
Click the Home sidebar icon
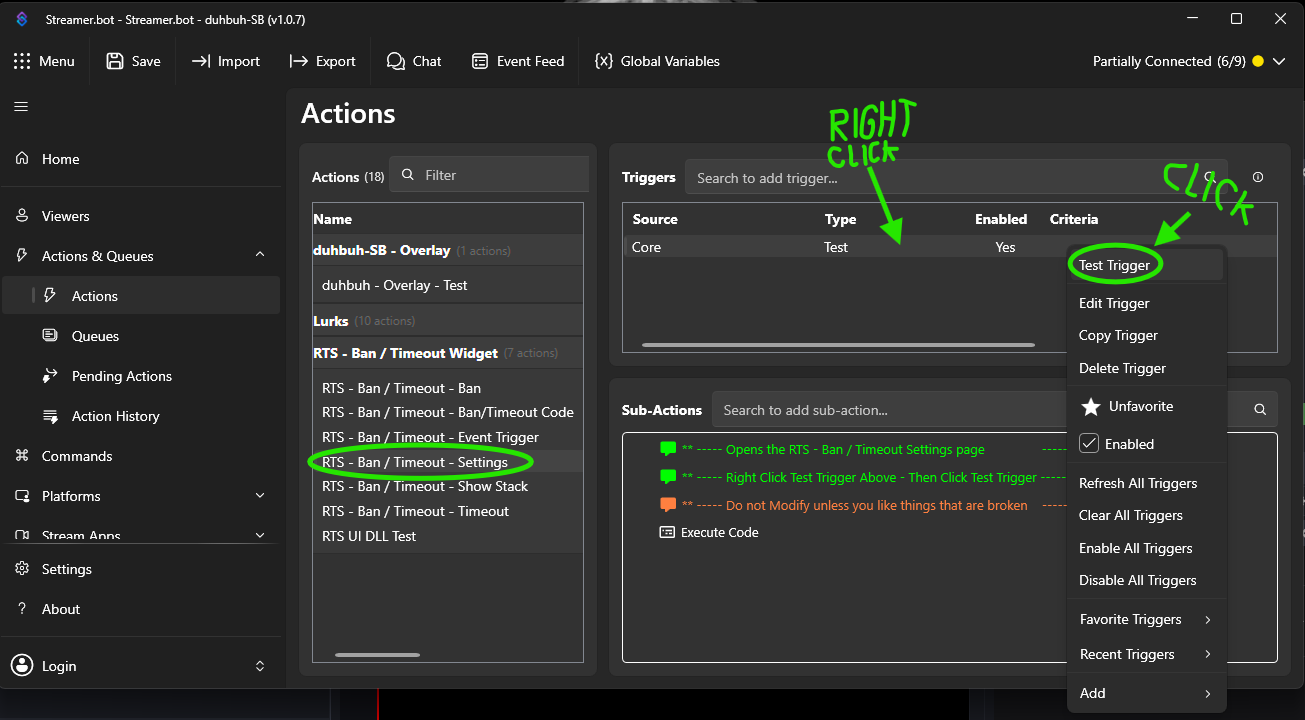click(x=22, y=159)
